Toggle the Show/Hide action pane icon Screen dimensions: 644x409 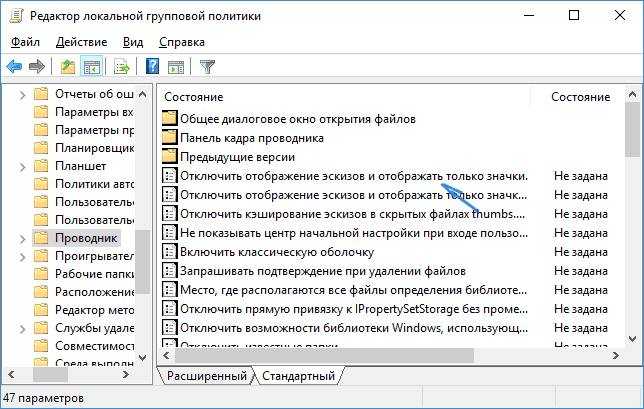pos(176,67)
